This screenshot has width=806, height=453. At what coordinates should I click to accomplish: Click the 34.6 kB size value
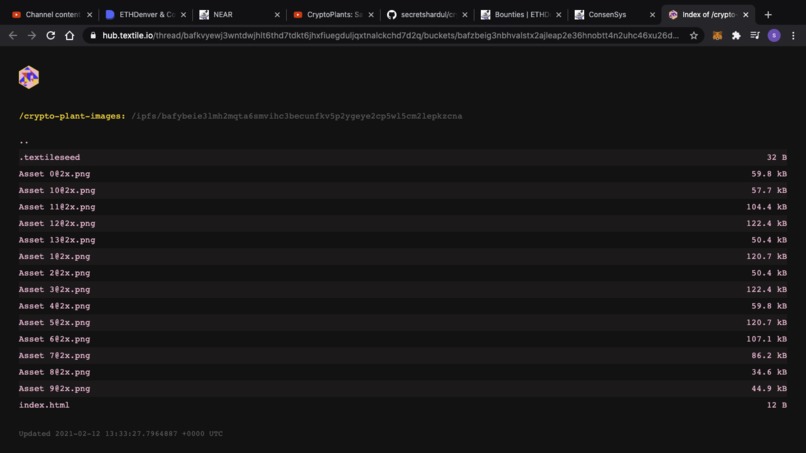(769, 372)
